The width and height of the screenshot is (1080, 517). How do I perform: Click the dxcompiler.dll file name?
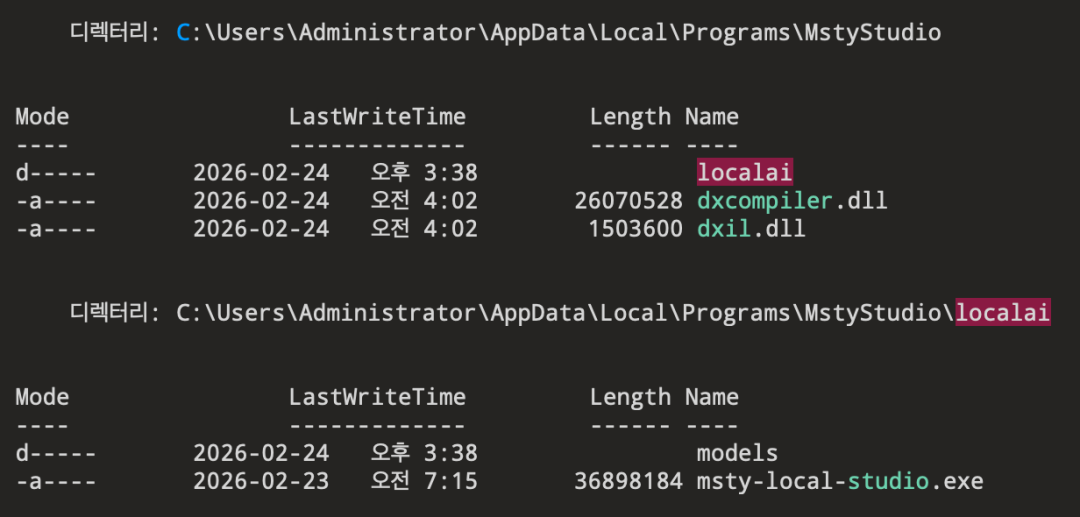(792, 201)
